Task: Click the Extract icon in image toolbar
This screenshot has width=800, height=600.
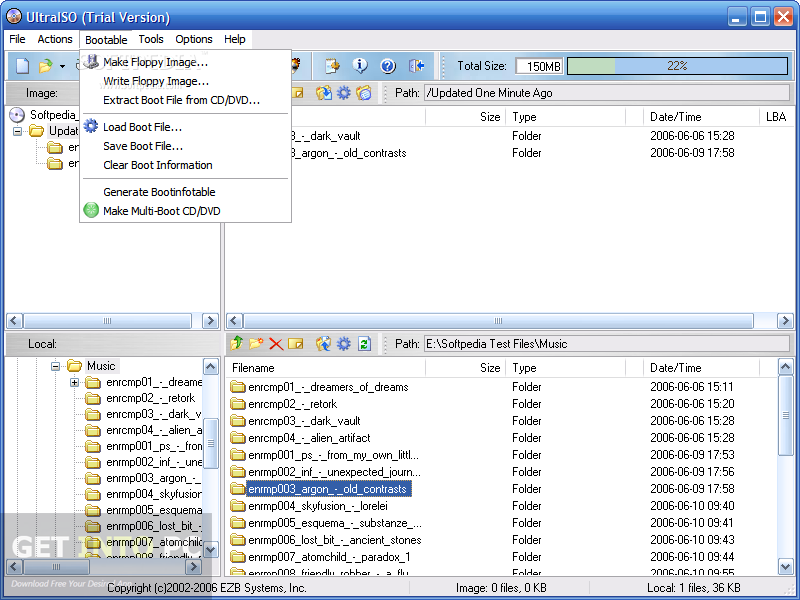Action: pos(323,93)
